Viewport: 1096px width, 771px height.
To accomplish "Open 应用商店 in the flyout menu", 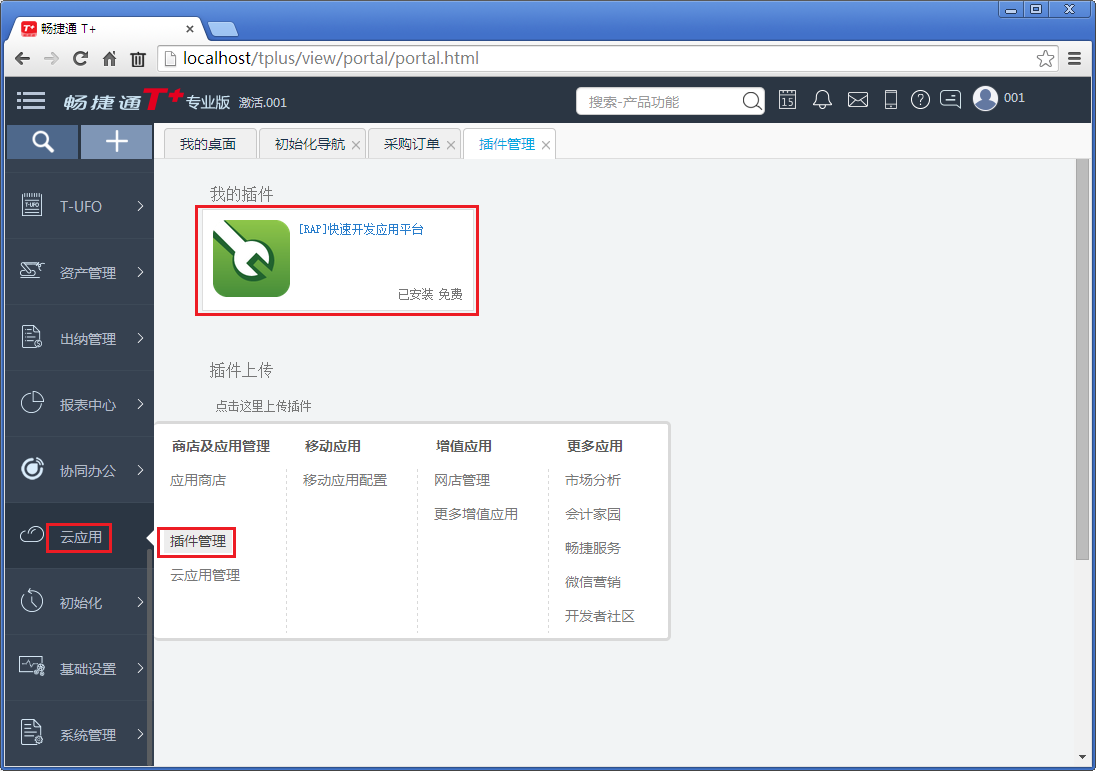I will (x=198, y=480).
